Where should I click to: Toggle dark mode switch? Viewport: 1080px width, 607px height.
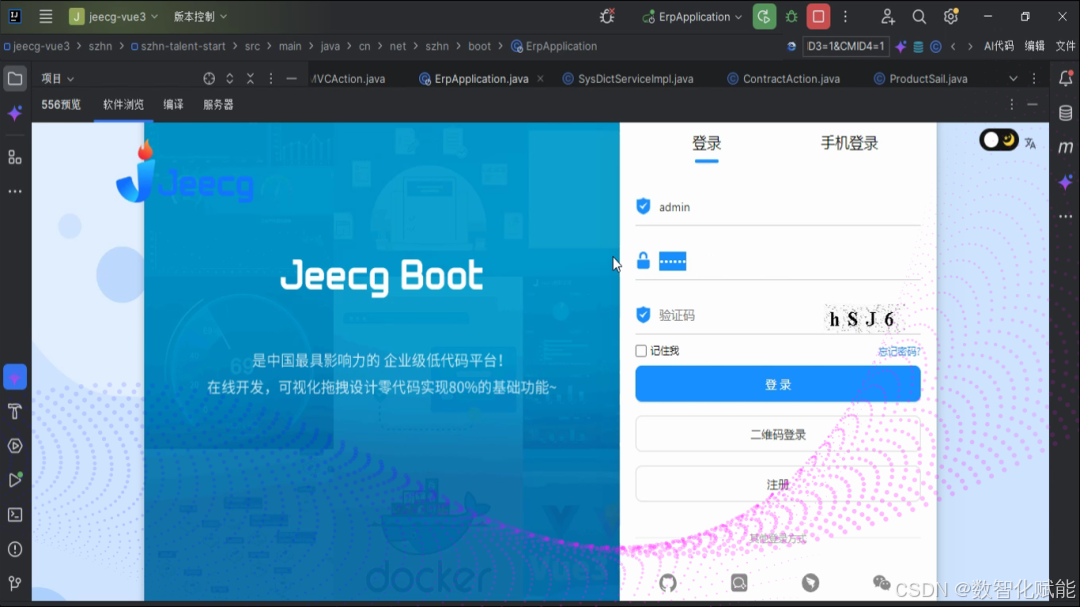(x=999, y=141)
